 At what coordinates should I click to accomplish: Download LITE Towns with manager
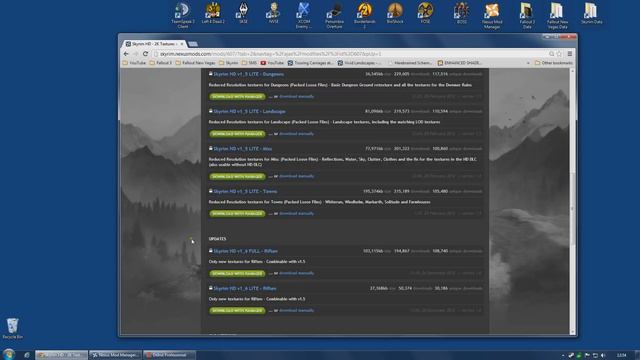[x=237, y=213]
